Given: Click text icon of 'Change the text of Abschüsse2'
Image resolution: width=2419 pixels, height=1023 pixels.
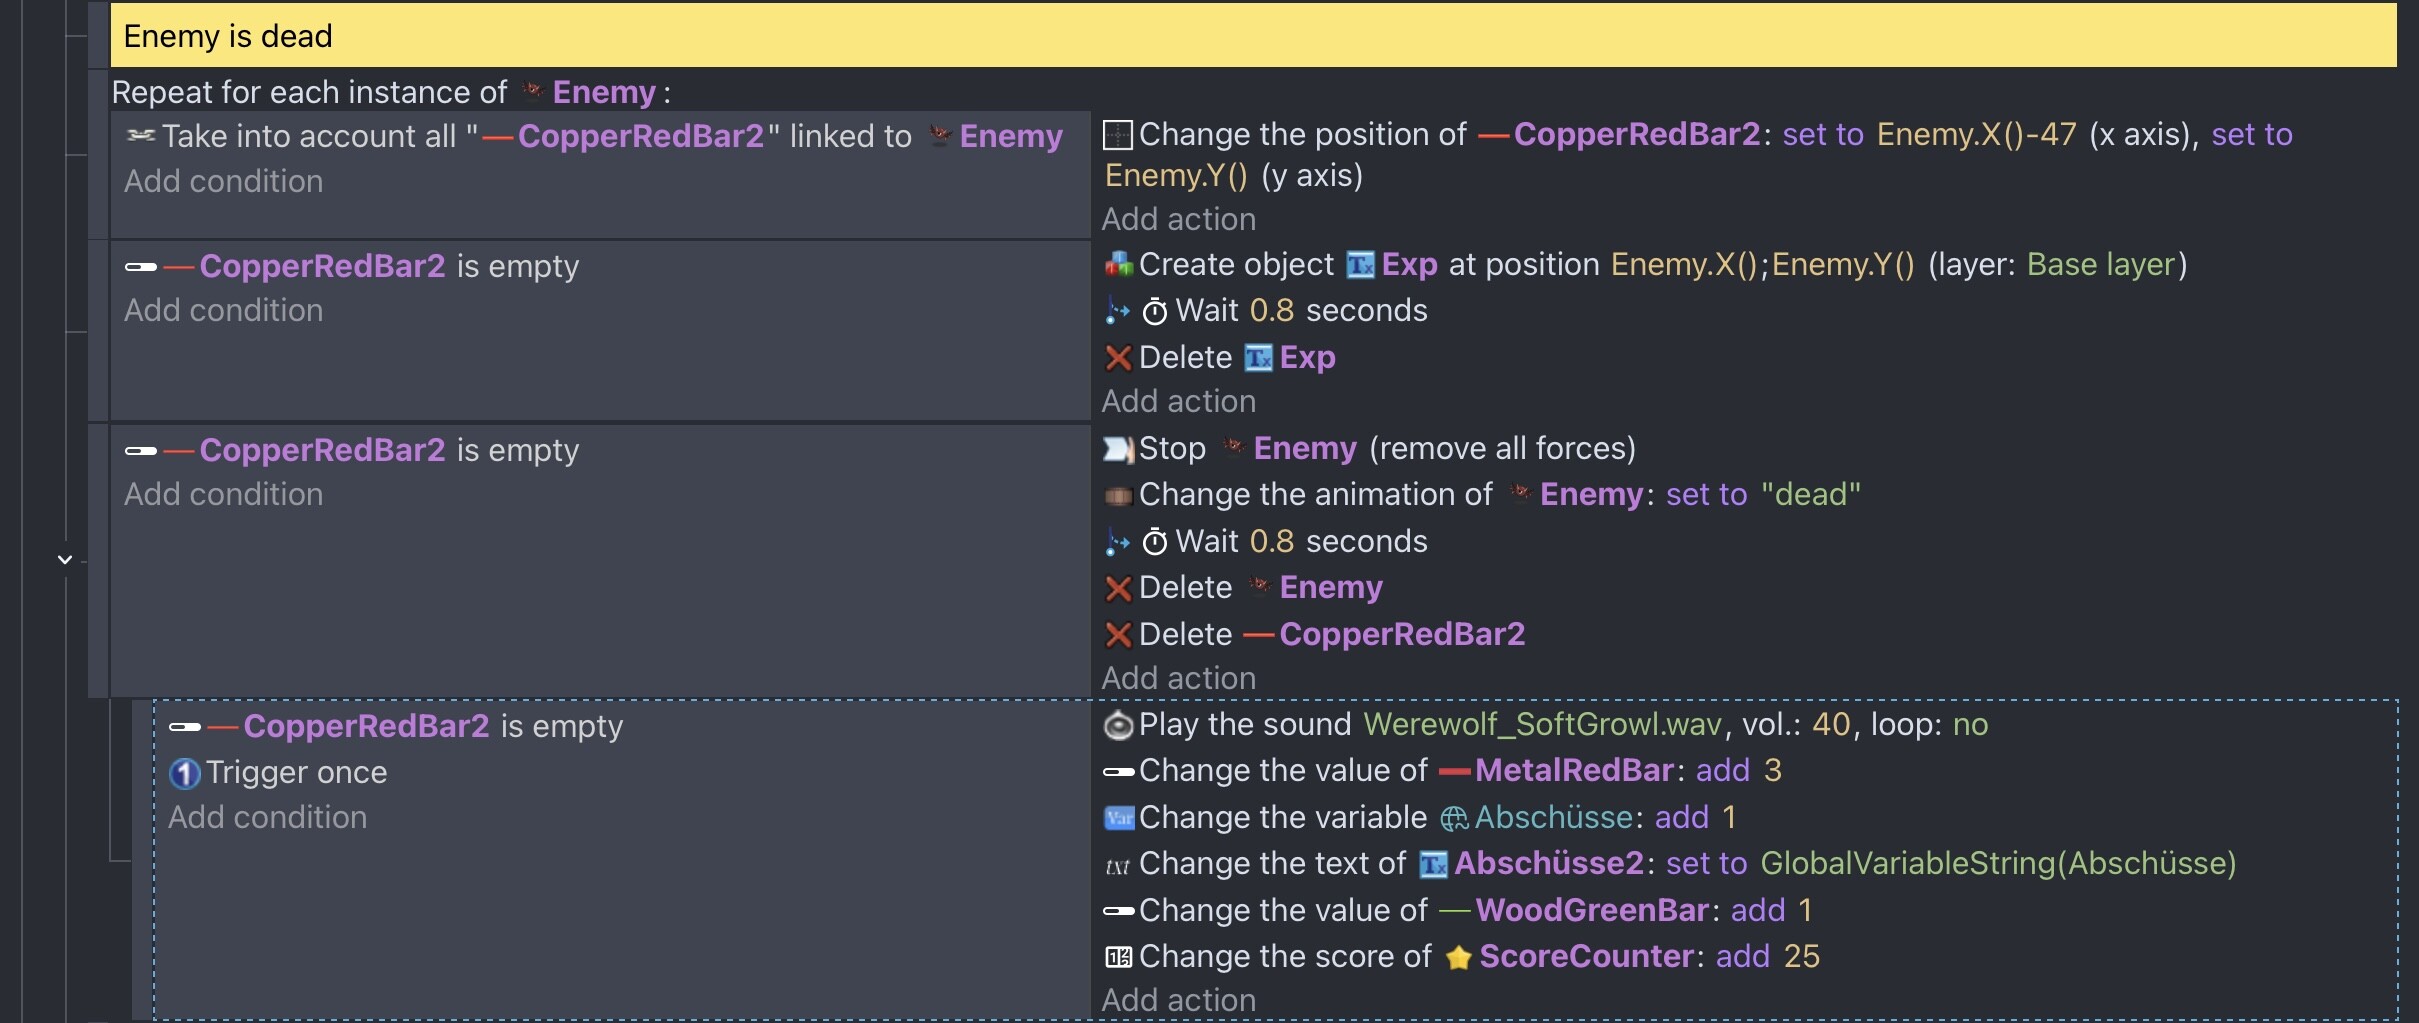Looking at the screenshot, I should click(1117, 866).
